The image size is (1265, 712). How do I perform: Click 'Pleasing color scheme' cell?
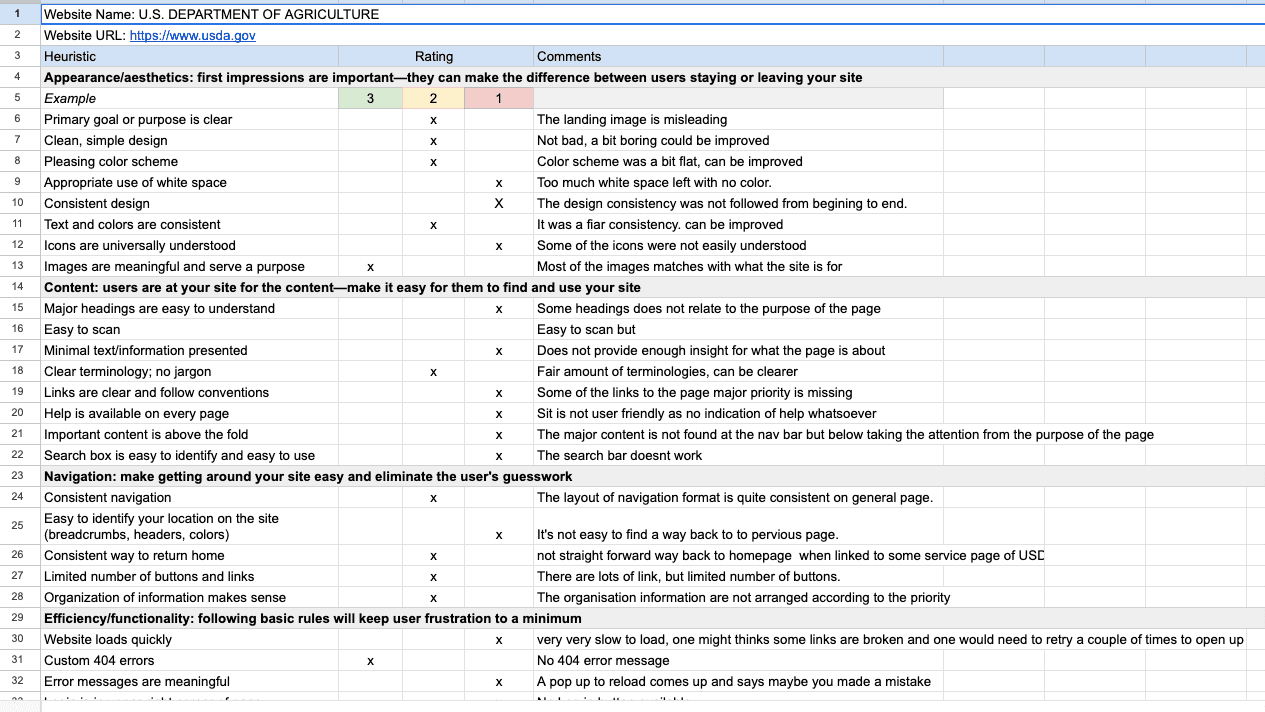click(x=189, y=161)
